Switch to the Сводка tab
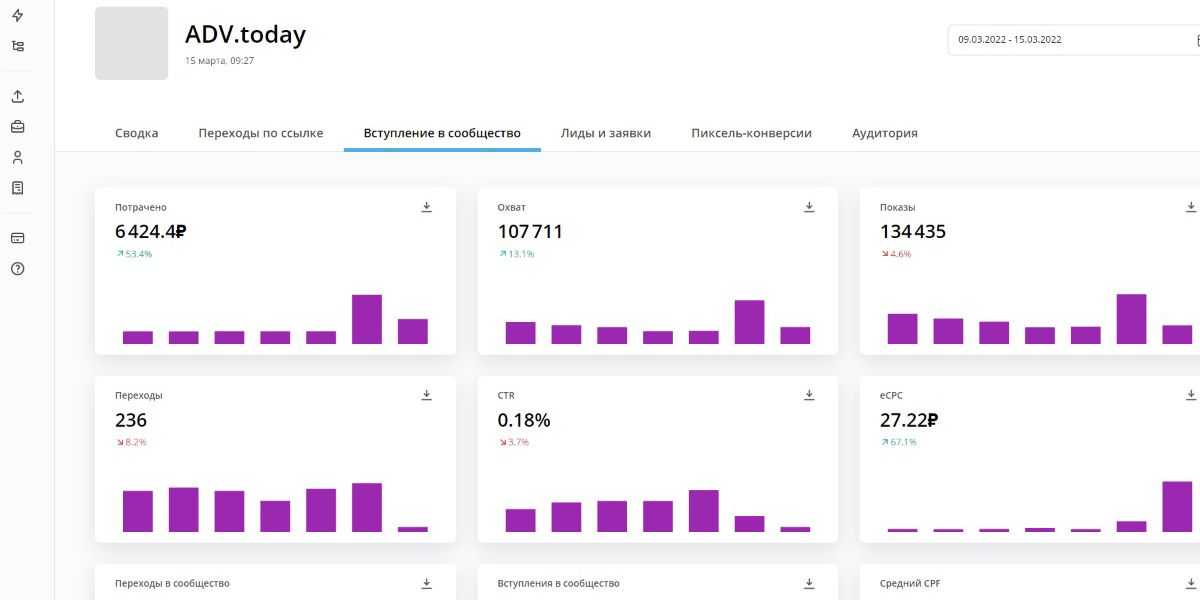This screenshot has height=600, width=1200. tap(136, 133)
